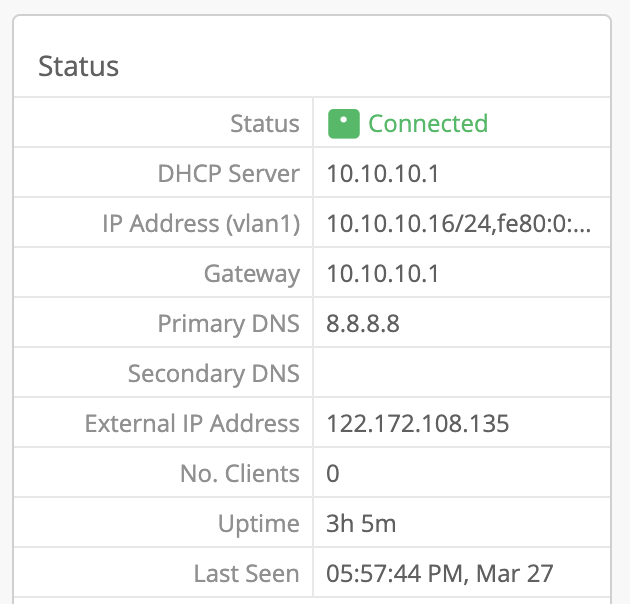The width and height of the screenshot is (630, 604).
Task: Select the "DHCP Server" row label
Action: coord(229,174)
